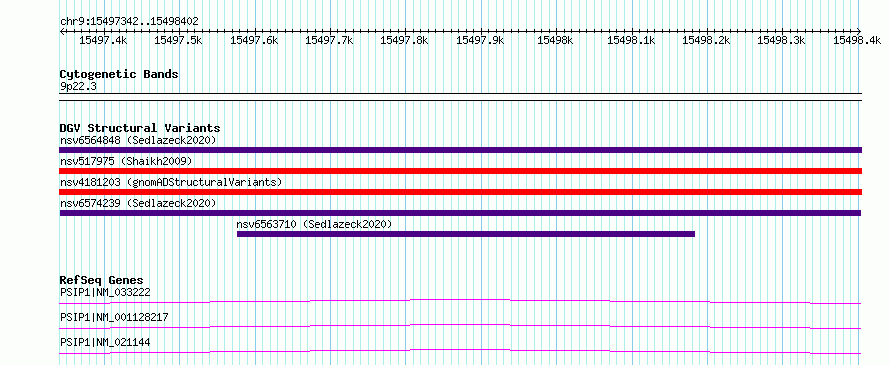Open the nsv6564848 (Sedlazeck2020) variant label
Image resolution: width=890 pixels, height=365 pixels.
point(138,140)
